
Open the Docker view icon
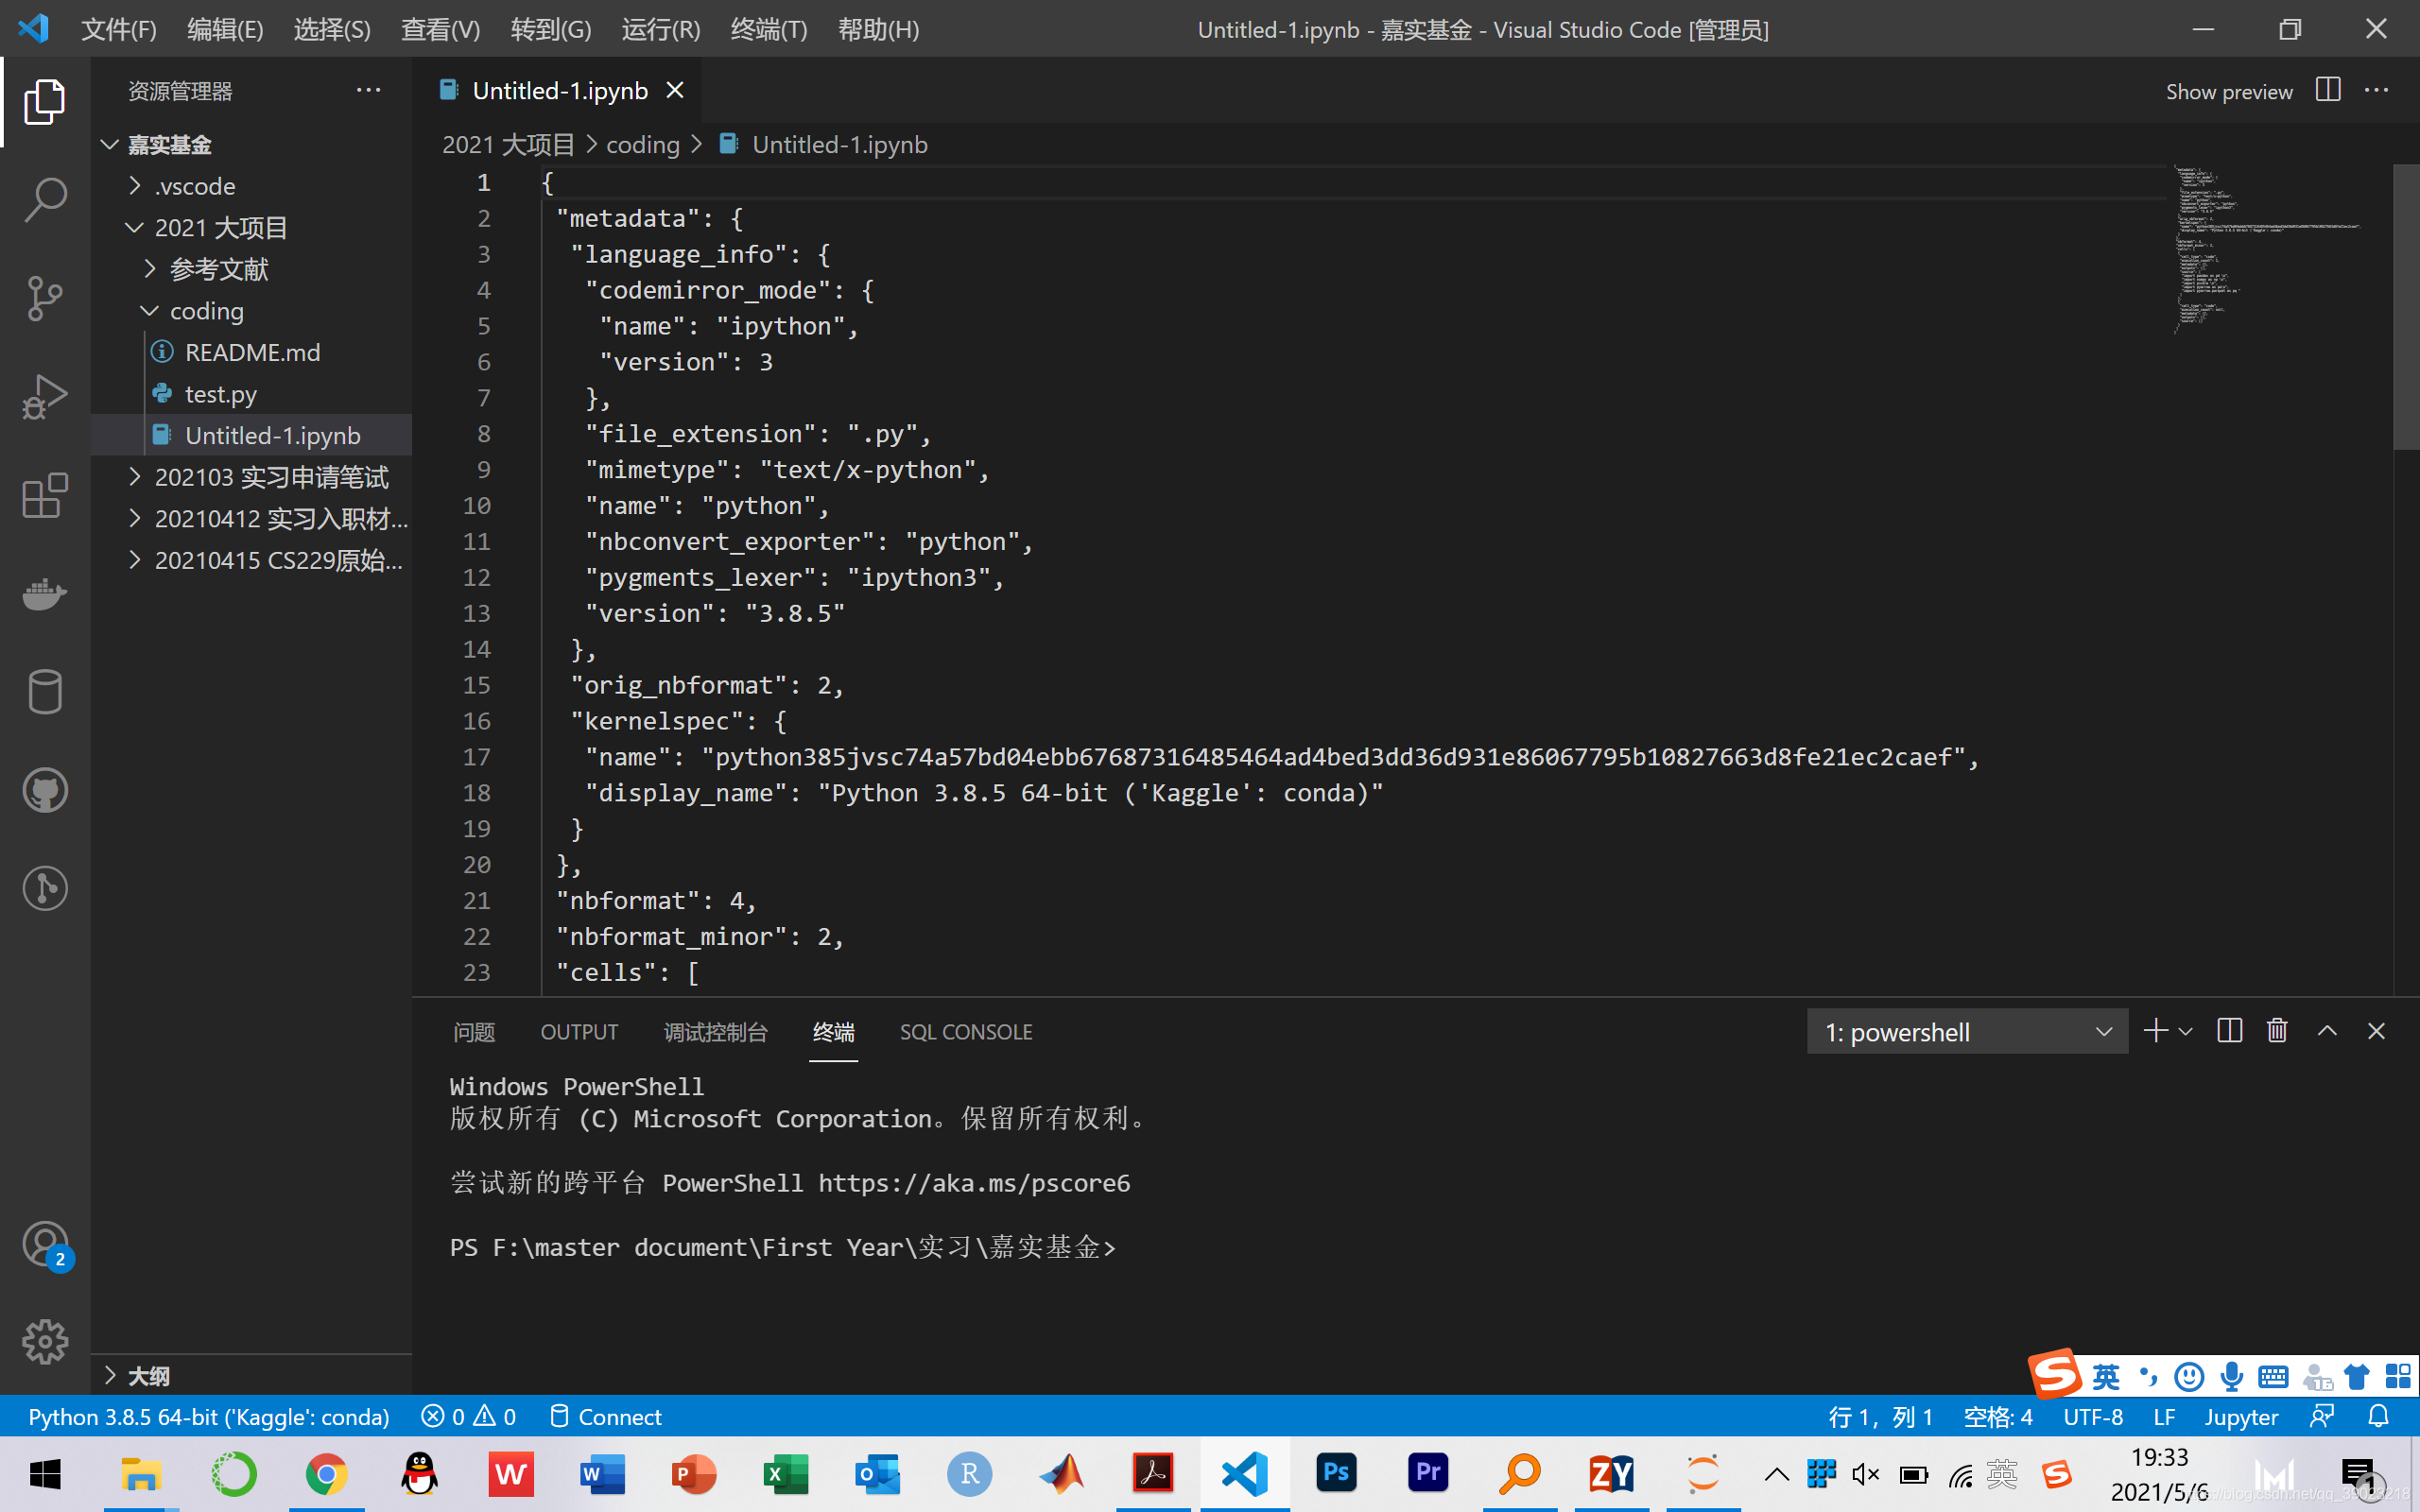pyautogui.click(x=45, y=593)
